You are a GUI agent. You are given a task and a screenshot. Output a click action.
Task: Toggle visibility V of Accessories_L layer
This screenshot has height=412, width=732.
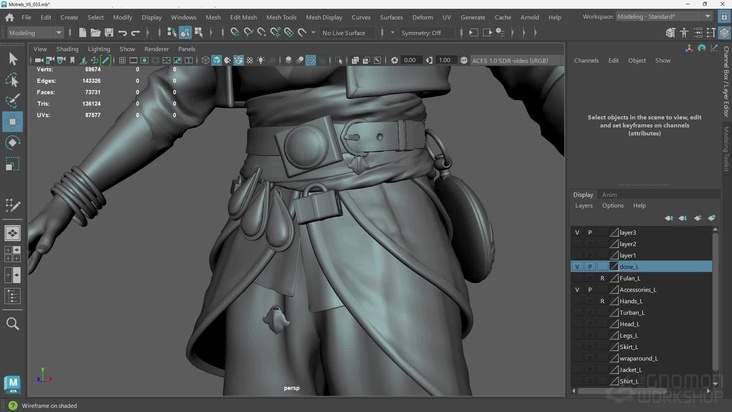coord(577,290)
